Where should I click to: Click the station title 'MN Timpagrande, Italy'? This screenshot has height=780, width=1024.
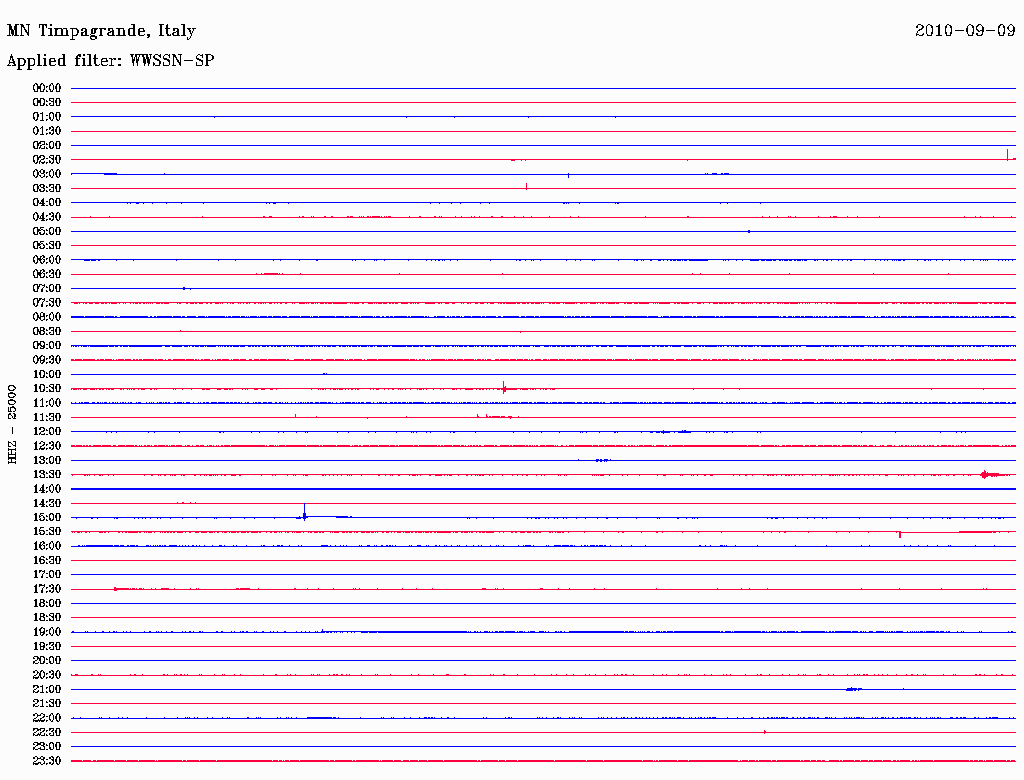click(x=101, y=31)
